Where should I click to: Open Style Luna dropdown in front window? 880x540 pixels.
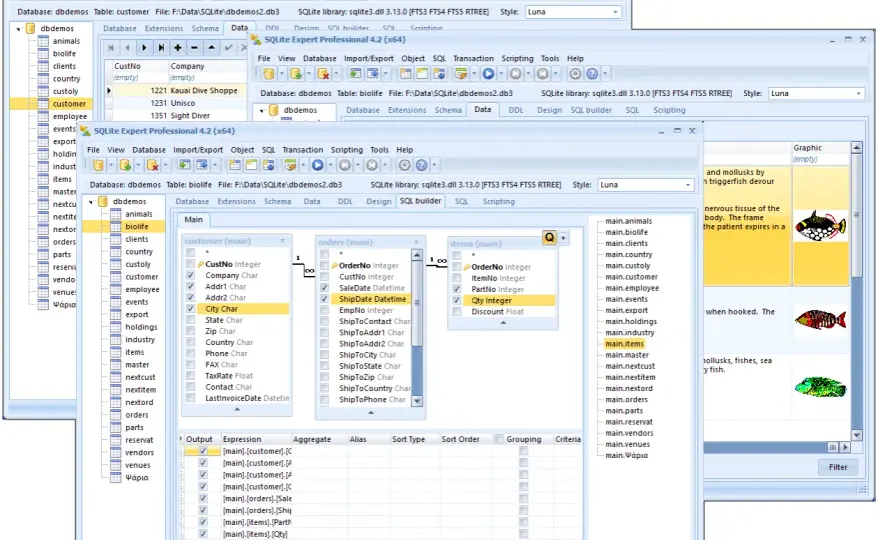pos(688,185)
